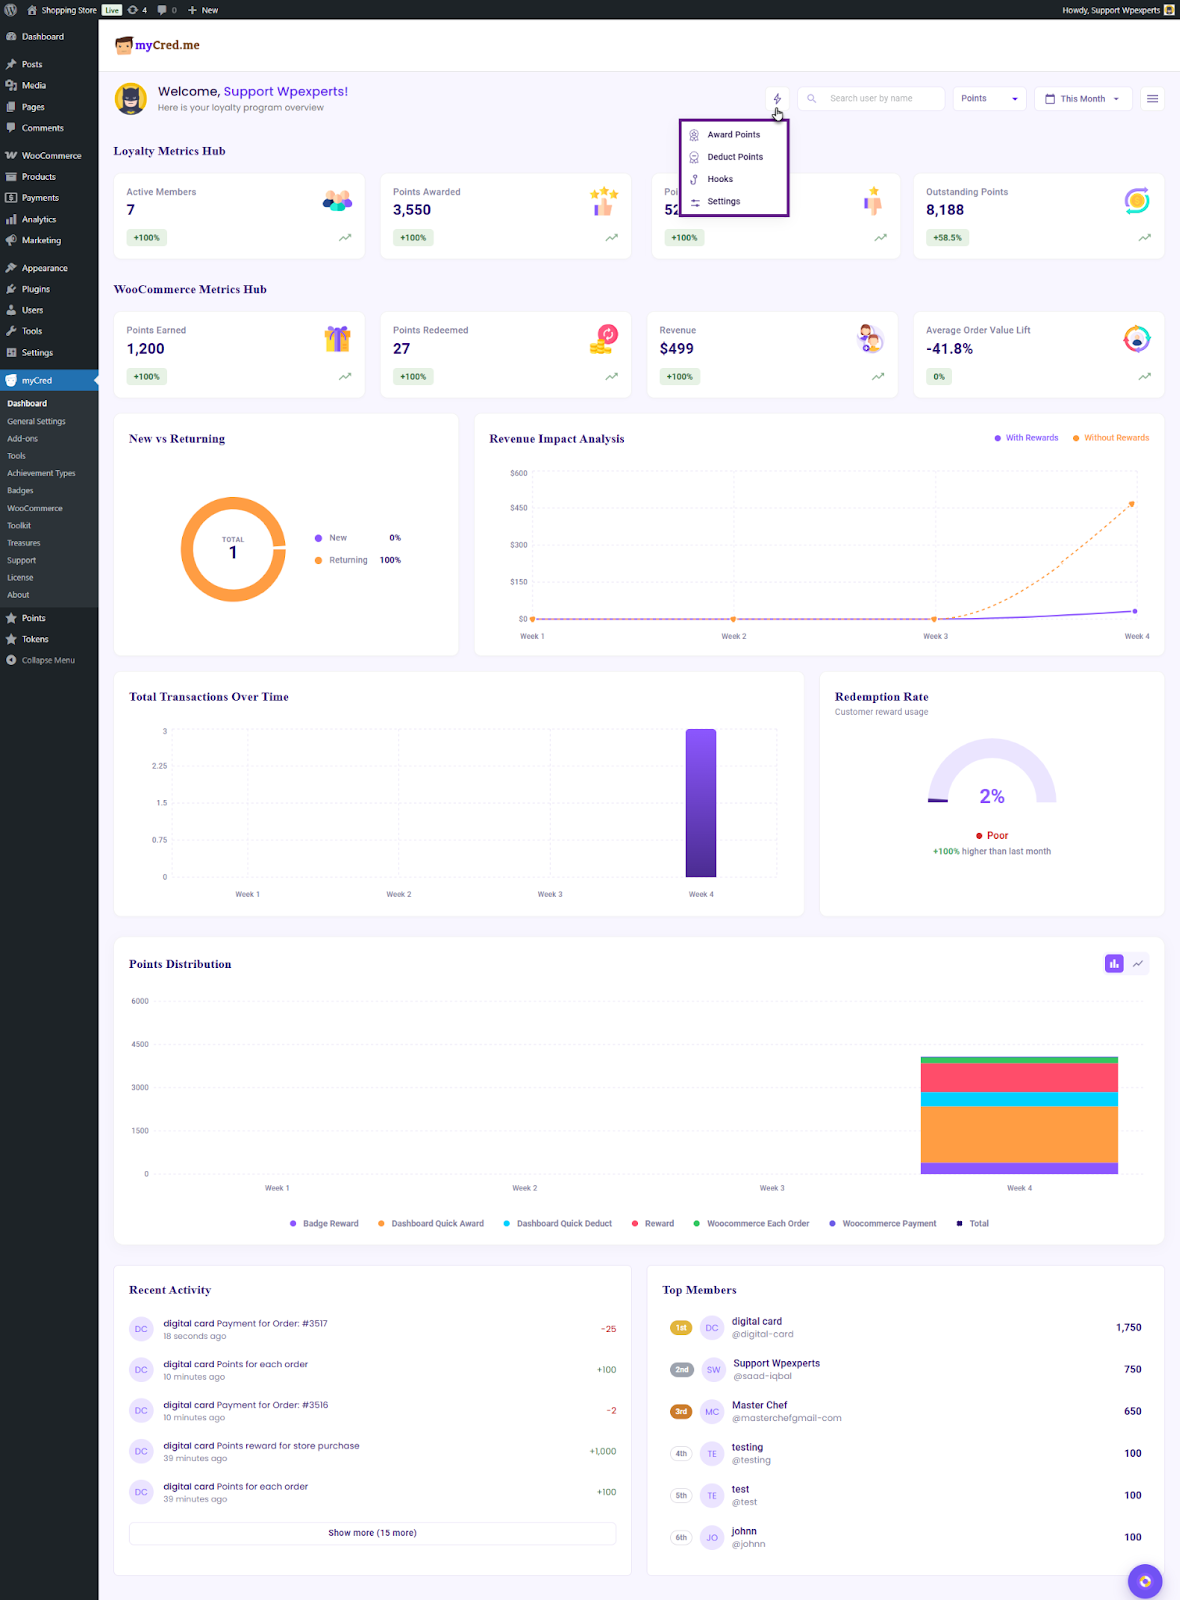The image size is (1180, 1600).
Task: Click the floating help widget icon
Action: click(1144, 1581)
